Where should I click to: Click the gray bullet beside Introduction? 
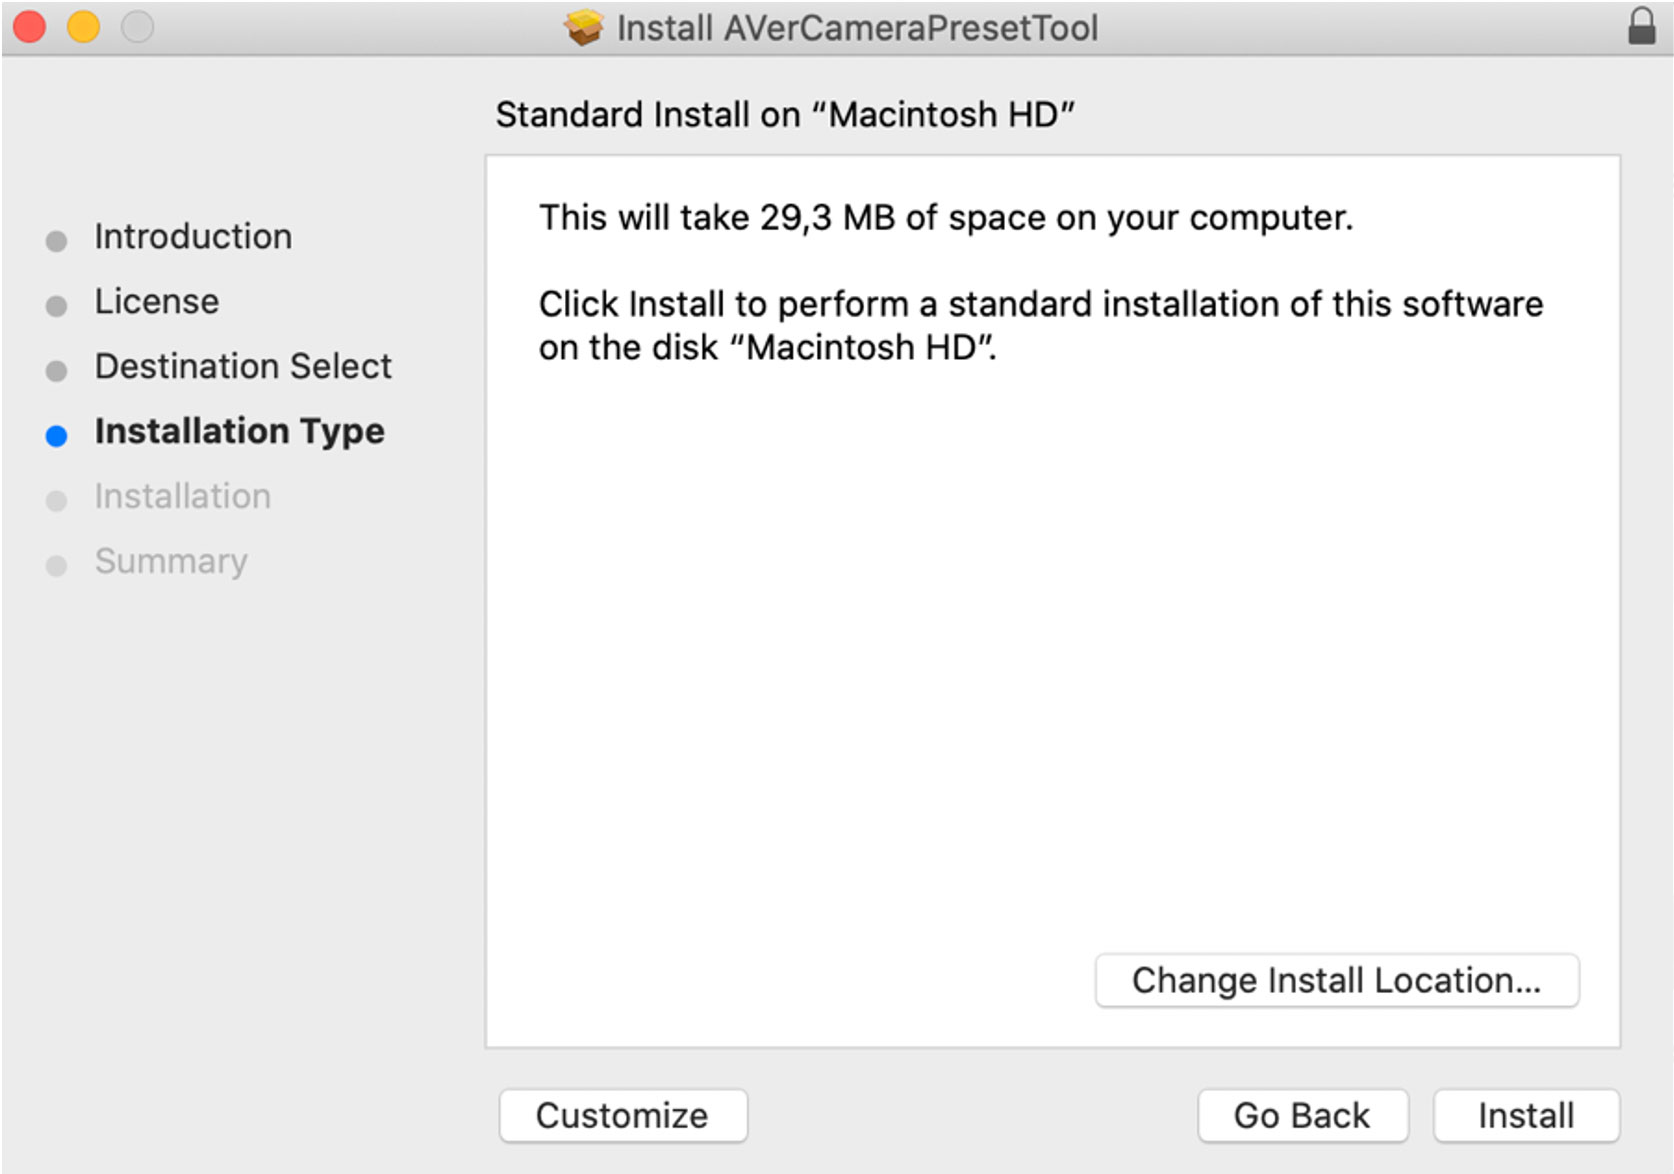click(x=57, y=241)
